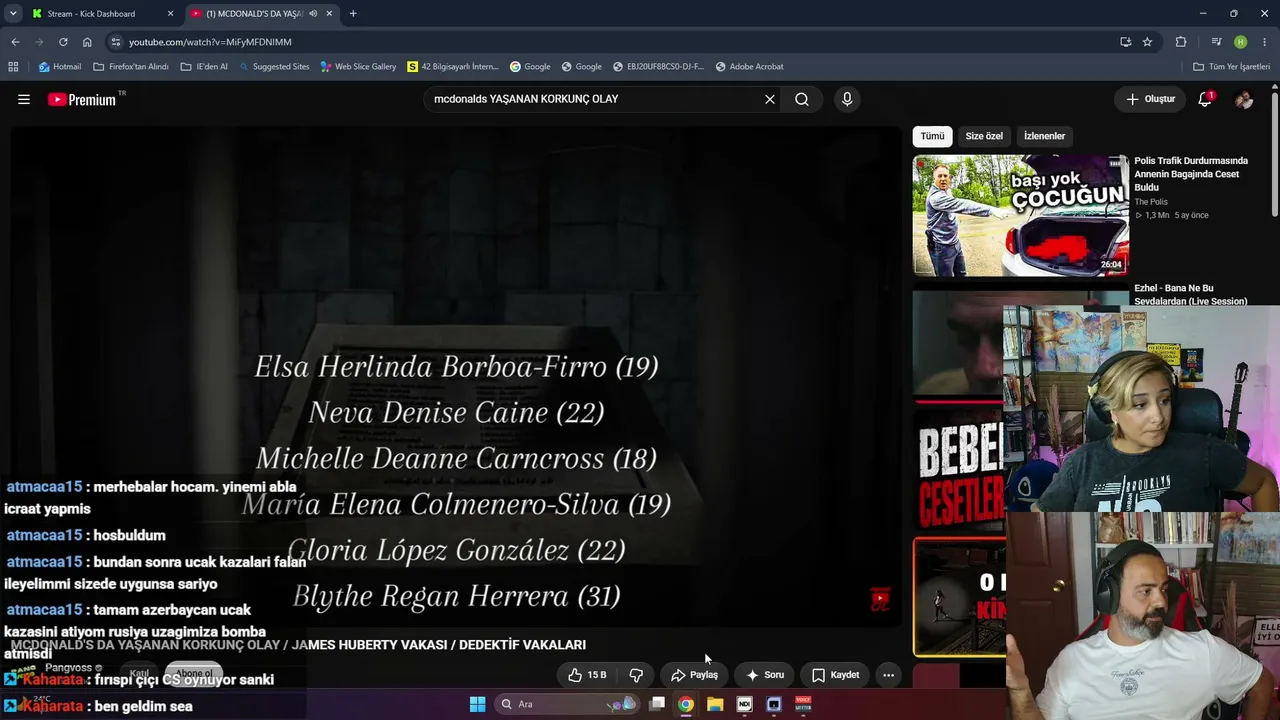Reload the YouTube page
This screenshot has height=720, width=1280.
pos(63,42)
